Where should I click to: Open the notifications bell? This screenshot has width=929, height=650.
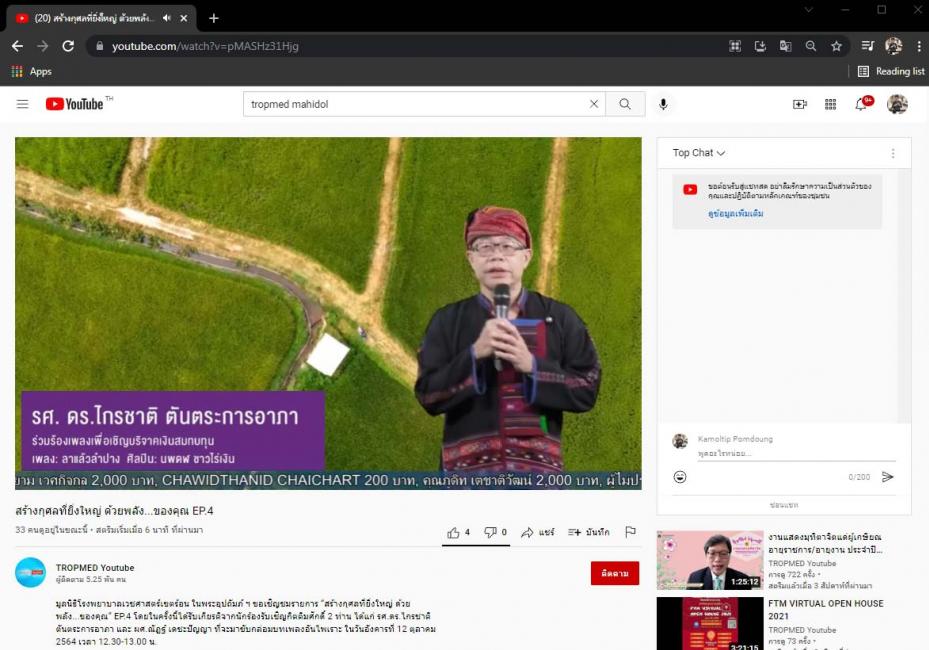point(861,104)
